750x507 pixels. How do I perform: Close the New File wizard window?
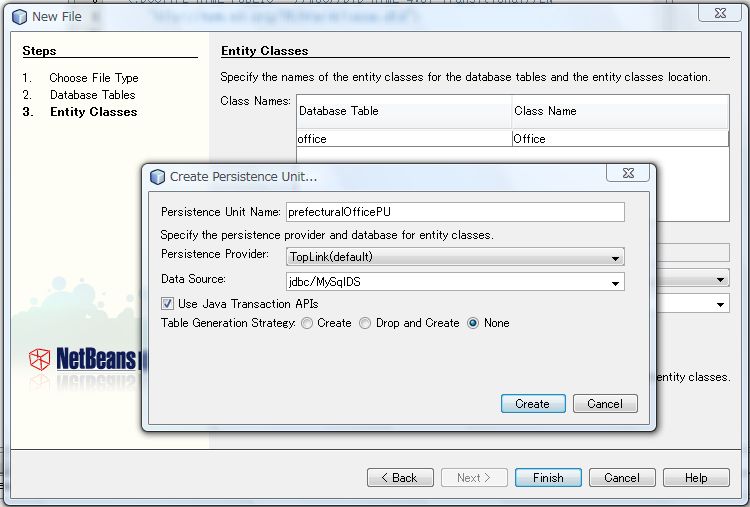tap(714, 14)
